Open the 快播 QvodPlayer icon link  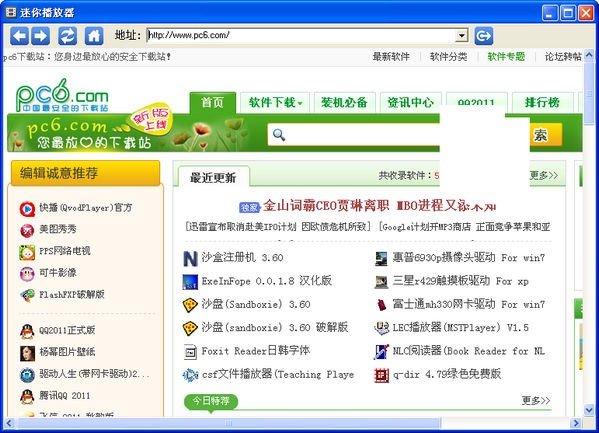pos(27,209)
